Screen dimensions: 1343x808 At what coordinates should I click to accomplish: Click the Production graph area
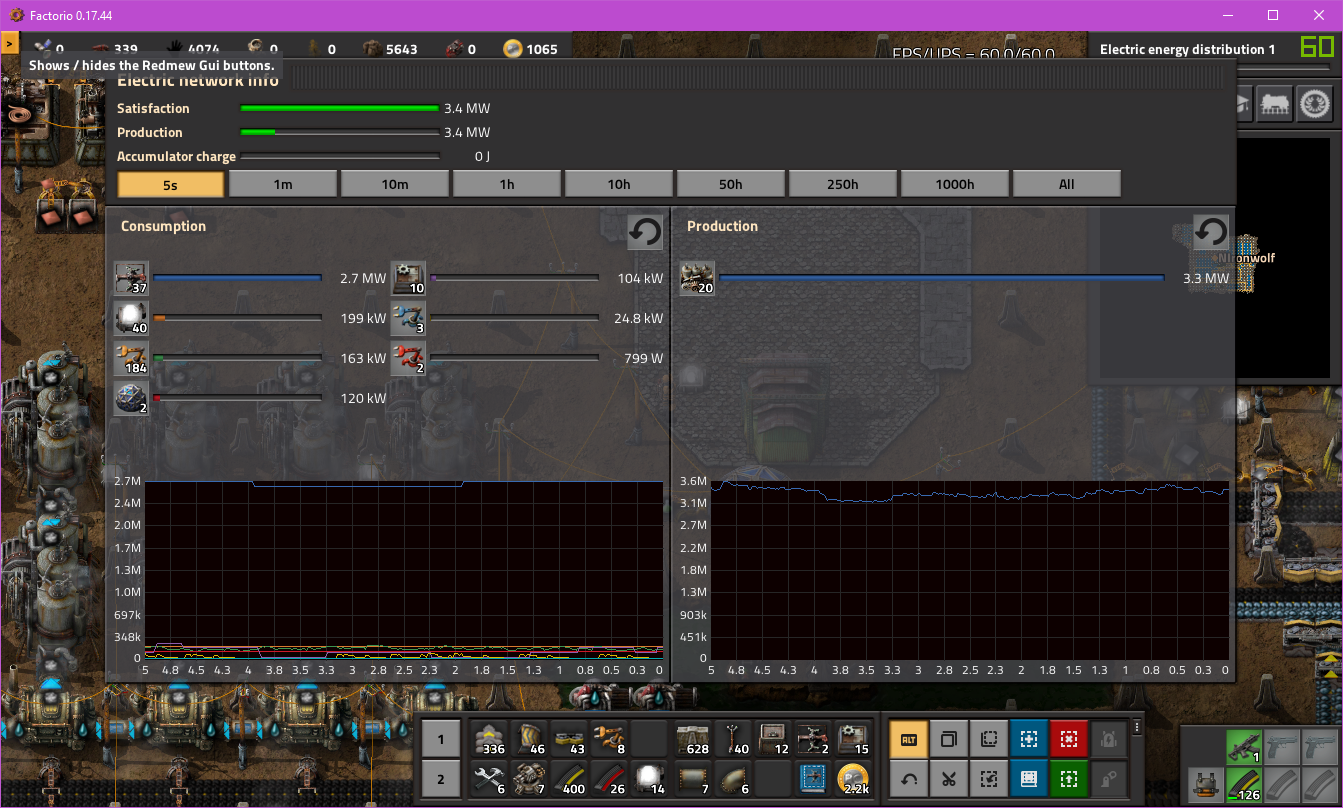coord(969,570)
